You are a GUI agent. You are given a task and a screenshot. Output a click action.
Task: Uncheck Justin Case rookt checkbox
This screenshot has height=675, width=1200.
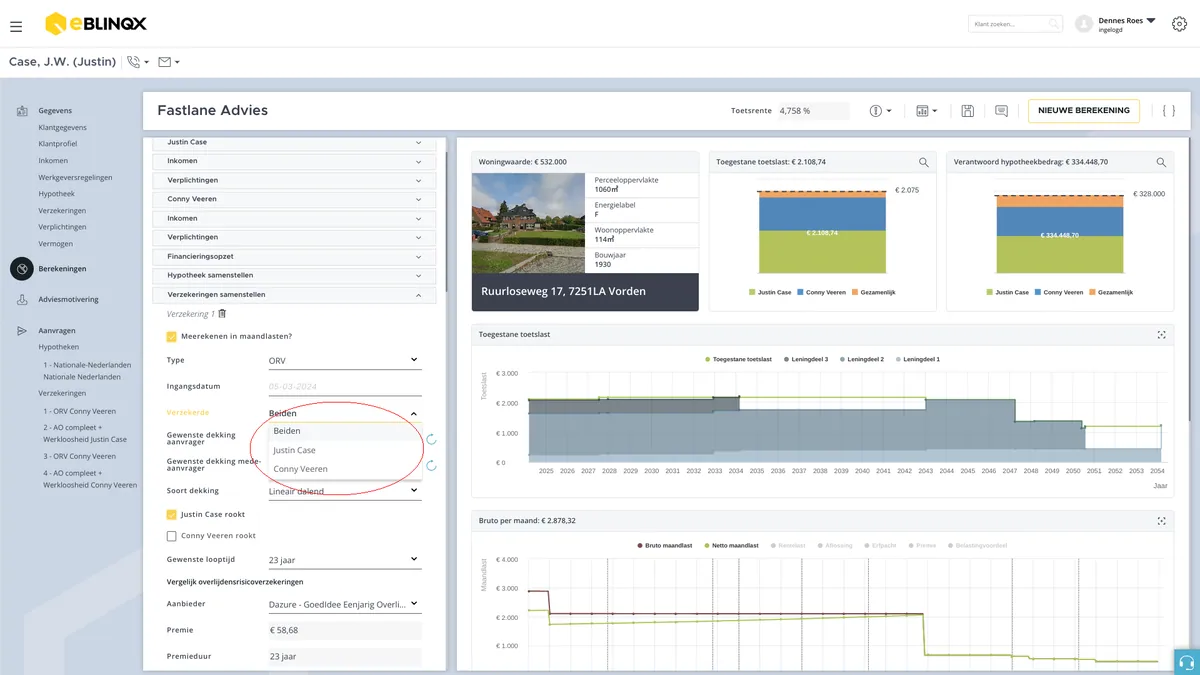tap(172, 515)
